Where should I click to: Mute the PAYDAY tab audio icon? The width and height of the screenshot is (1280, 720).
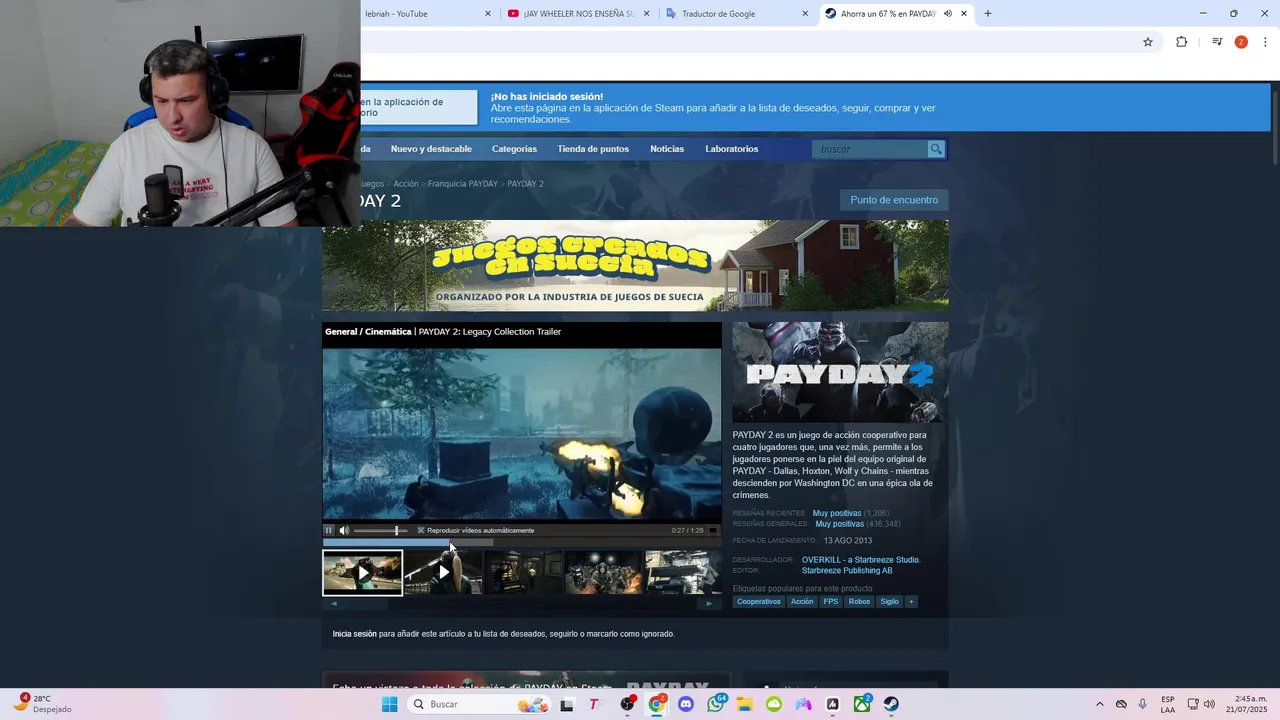(947, 14)
